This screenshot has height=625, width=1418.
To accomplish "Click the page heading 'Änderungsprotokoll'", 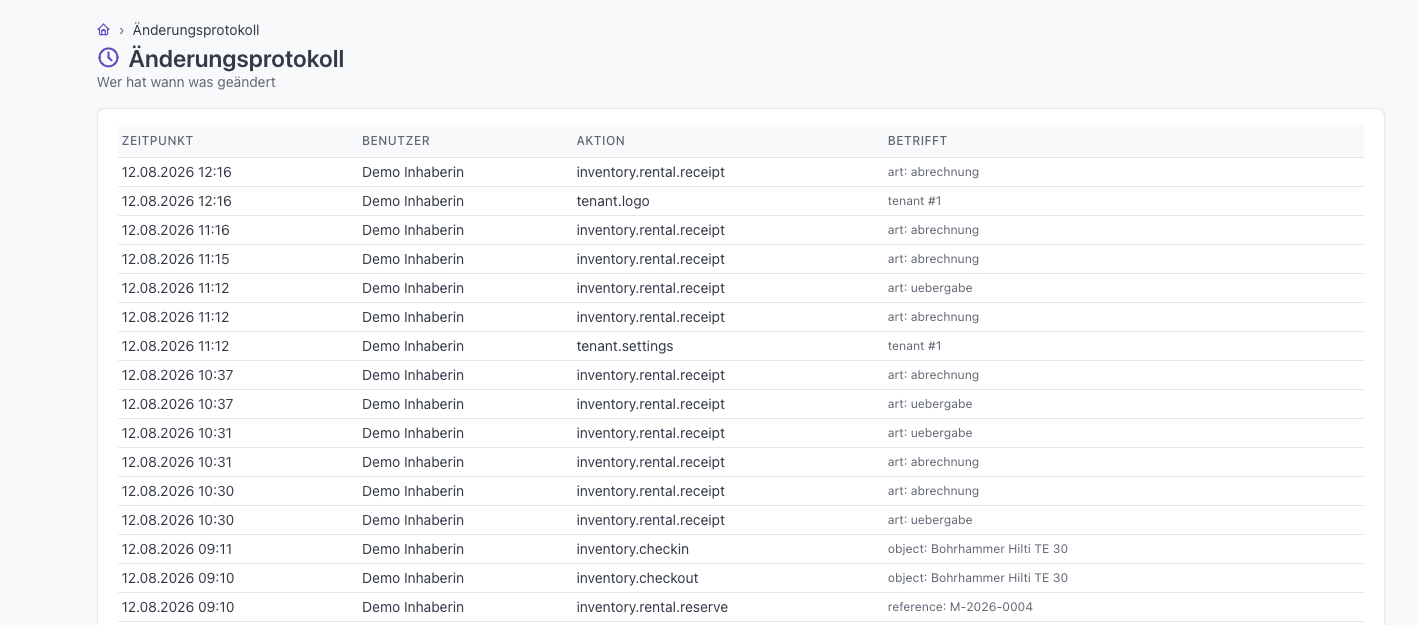I will pyautogui.click(x=236, y=59).
